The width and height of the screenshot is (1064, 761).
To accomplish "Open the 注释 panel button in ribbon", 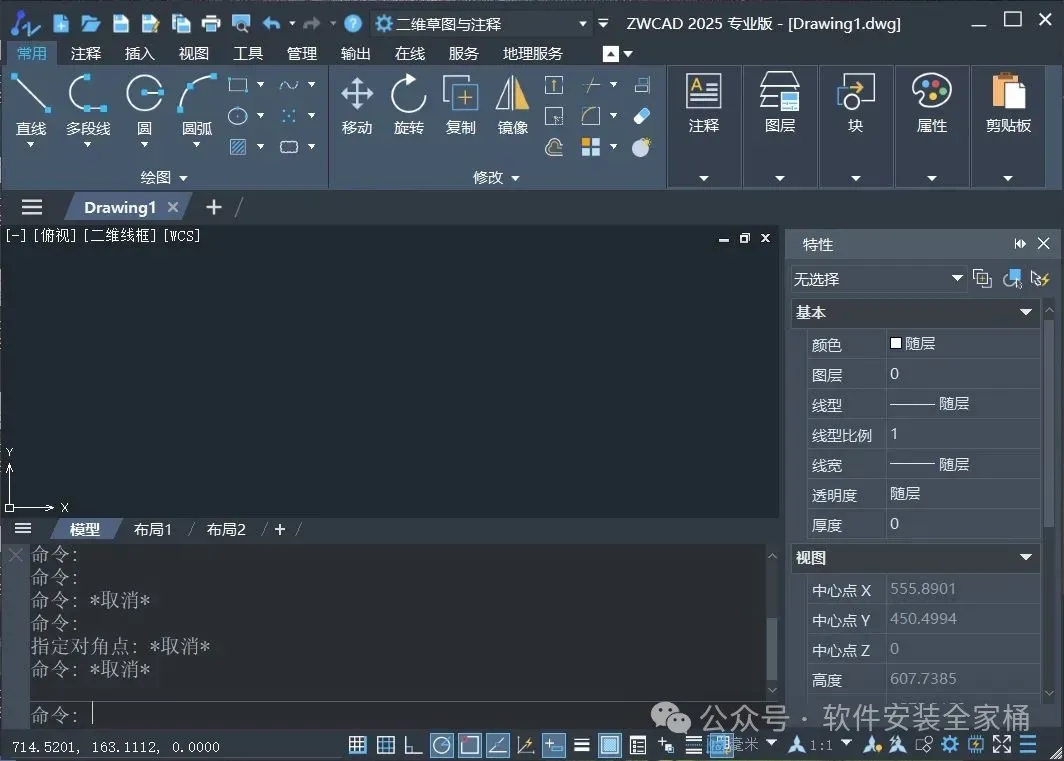I will [704, 103].
